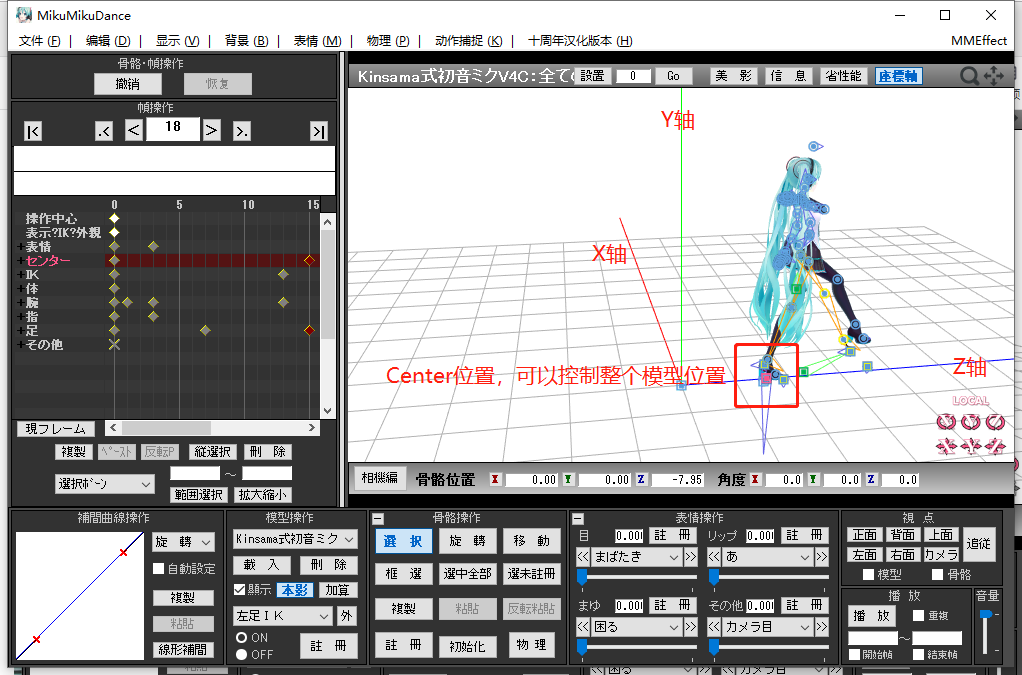Step back one frame using < icon
This screenshot has width=1022, height=675.
(x=133, y=129)
